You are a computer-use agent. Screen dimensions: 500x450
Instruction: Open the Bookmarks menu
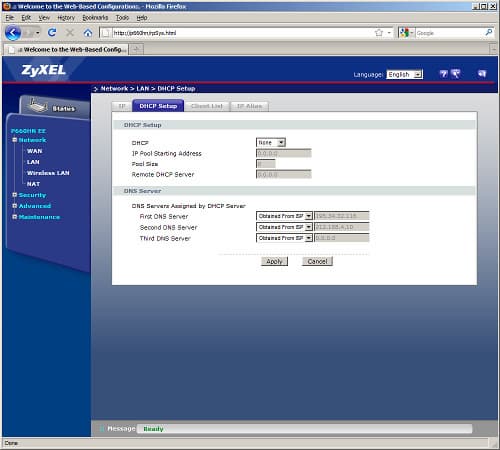95,18
